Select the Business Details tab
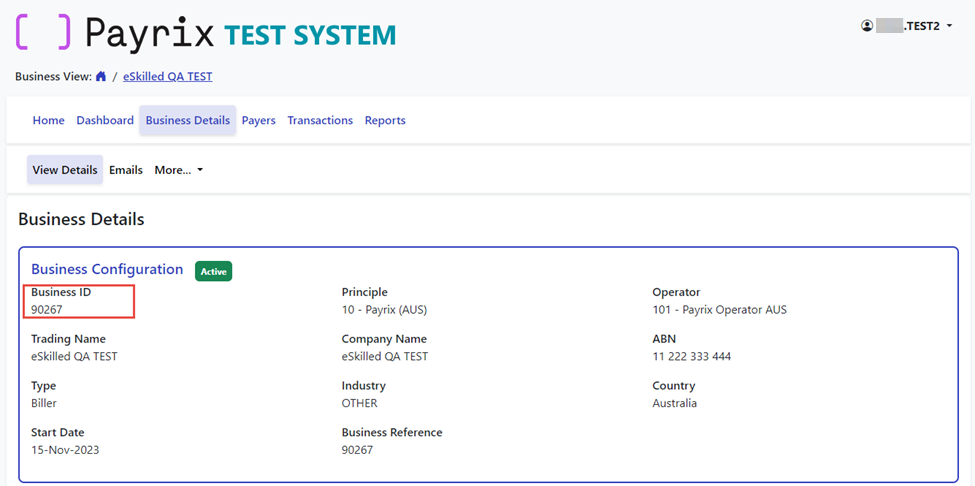The image size is (975, 486). (x=188, y=120)
